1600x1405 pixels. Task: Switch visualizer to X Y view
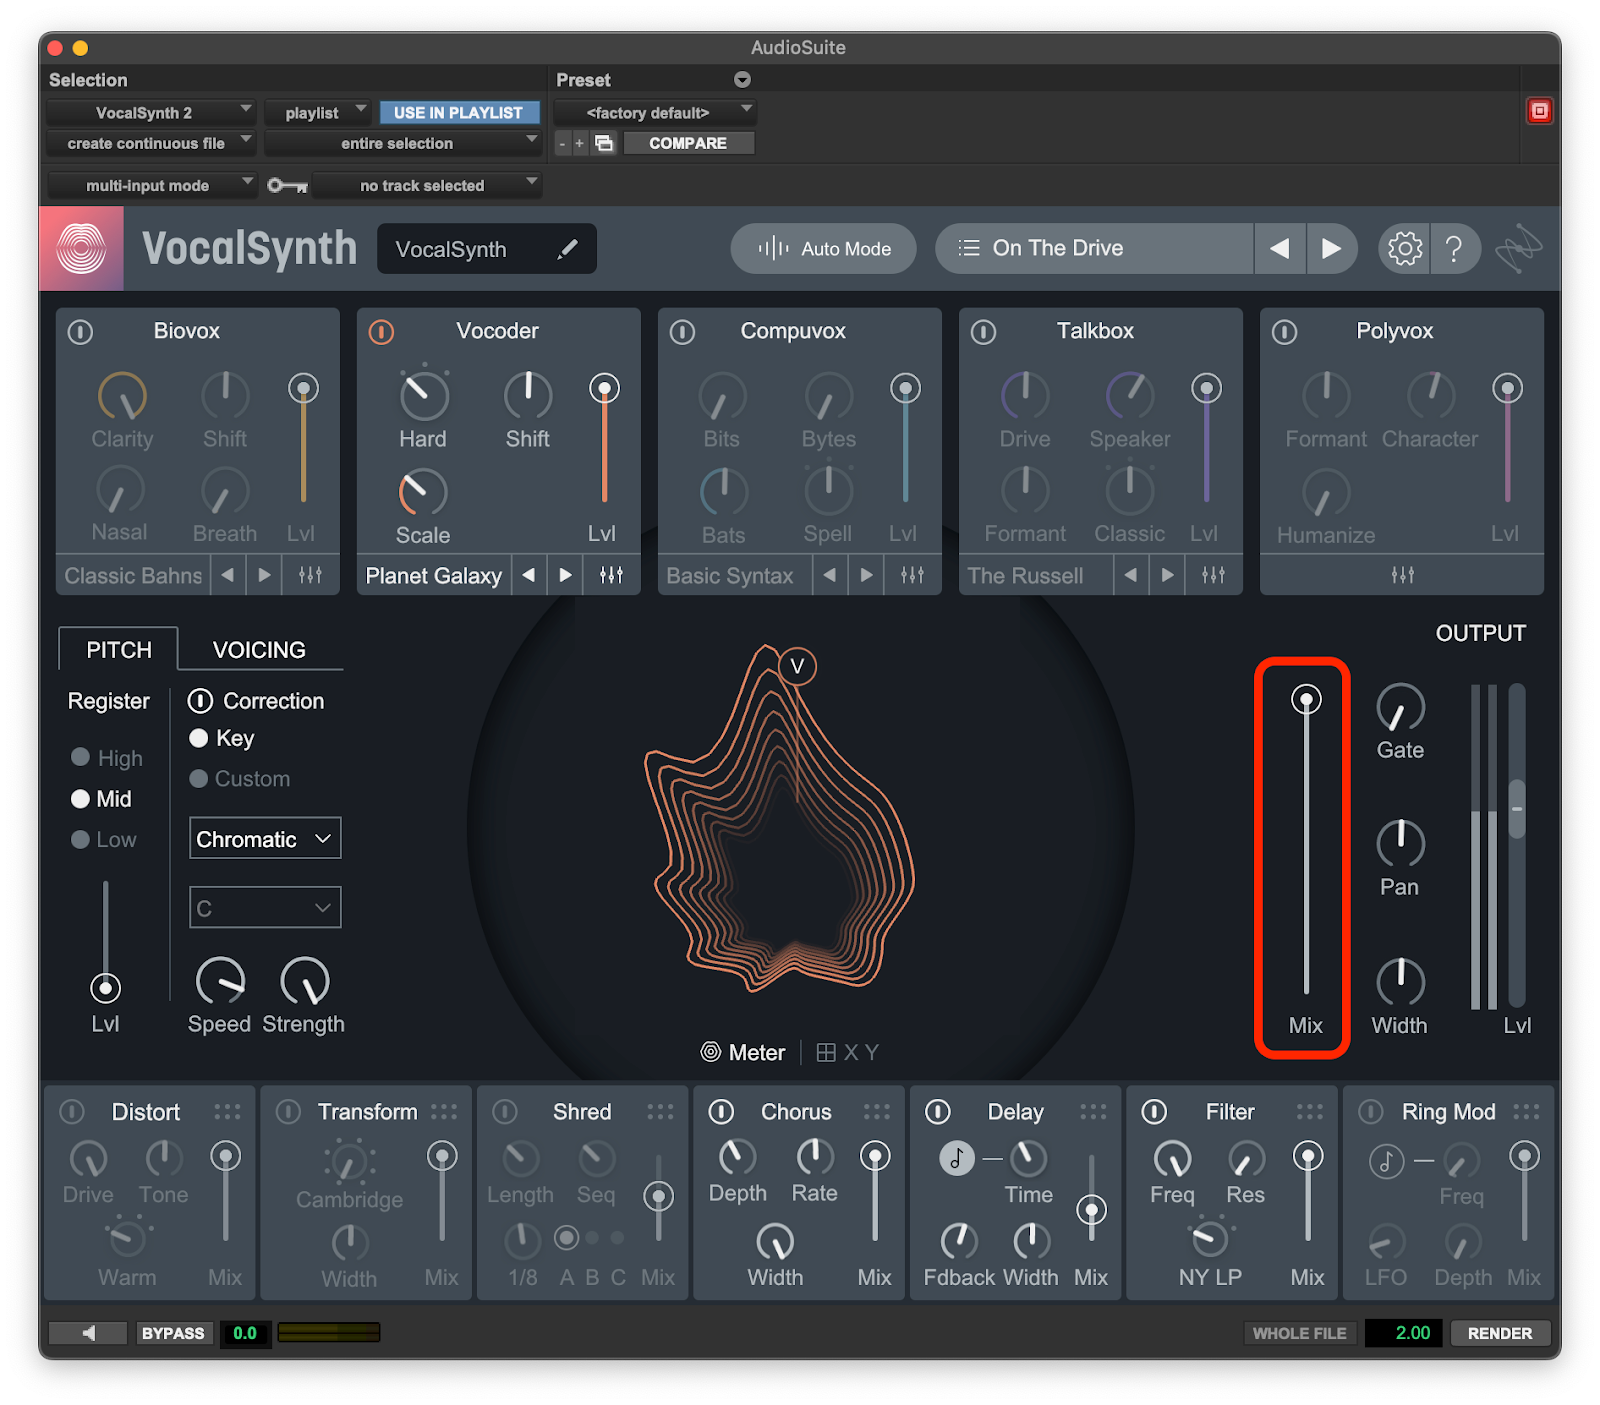tap(848, 1052)
